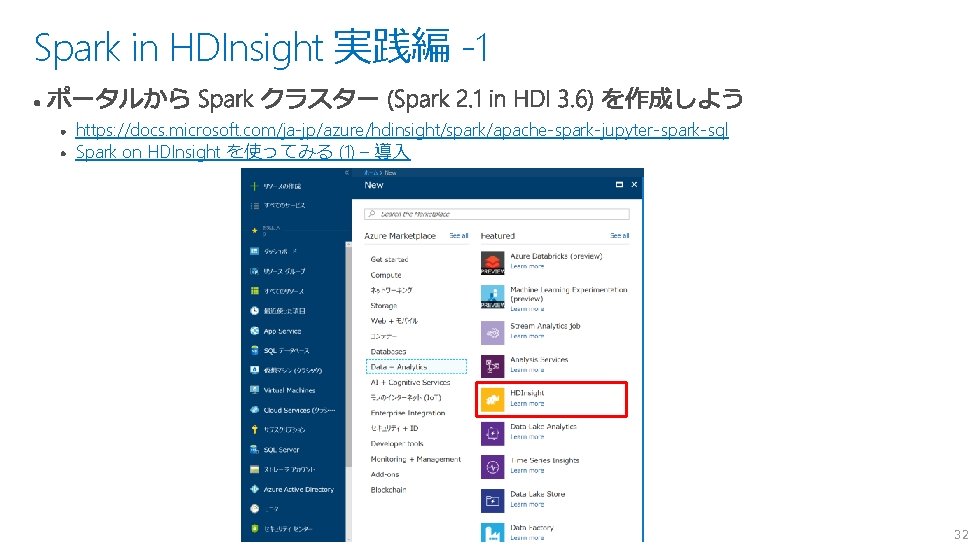Click the Azure Databricks preview icon
The width and height of the screenshot is (979, 551).
(x=493, y=263)
